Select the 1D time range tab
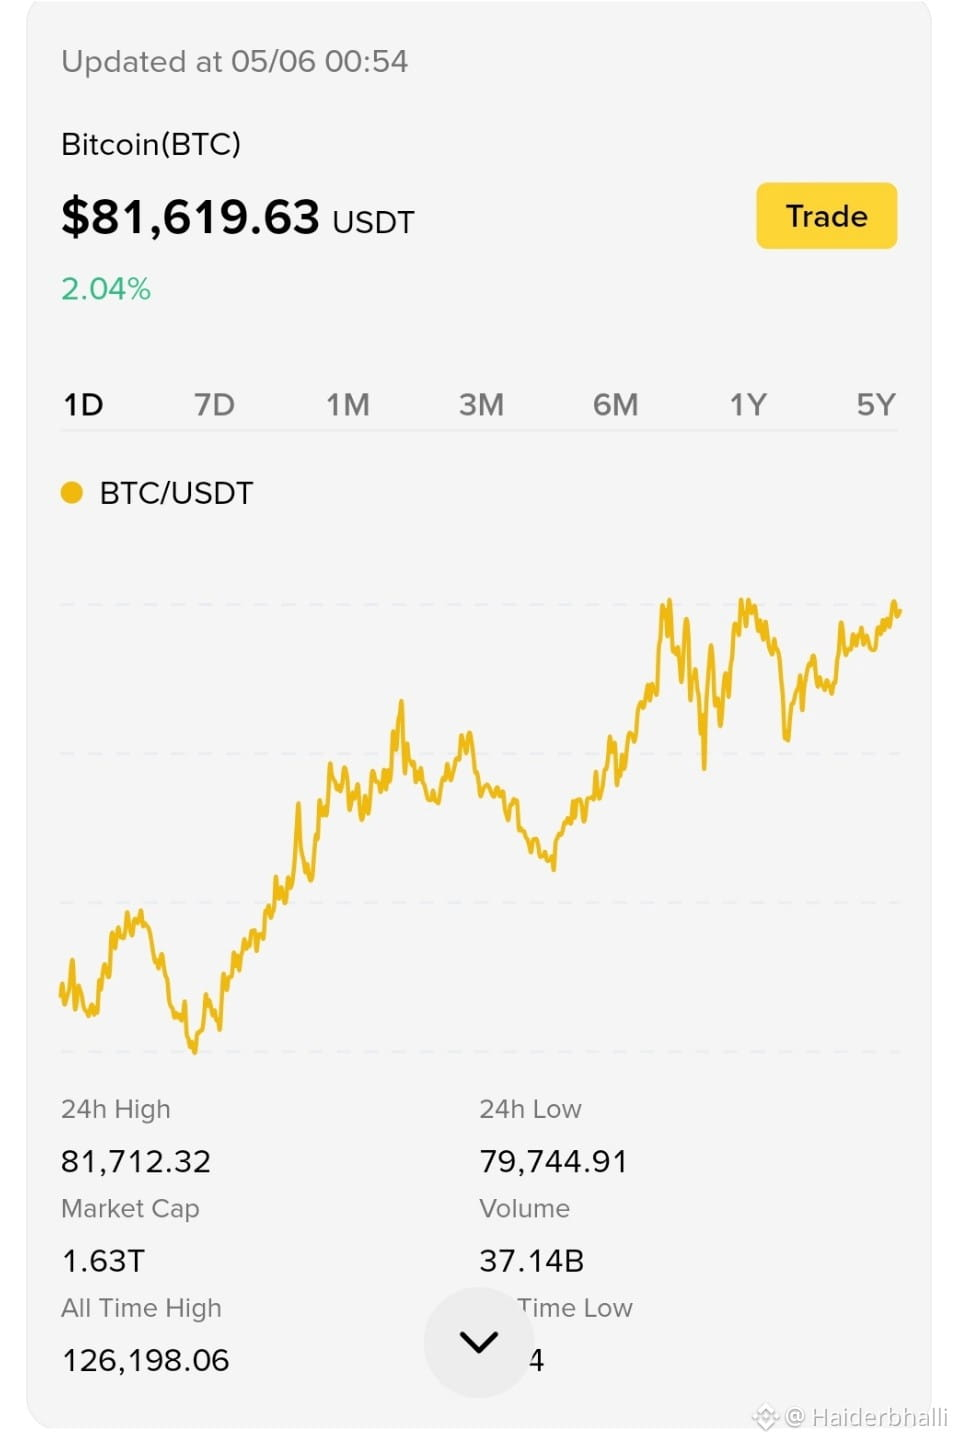Viewport: 955px width, 1442px height. [83, 405]
